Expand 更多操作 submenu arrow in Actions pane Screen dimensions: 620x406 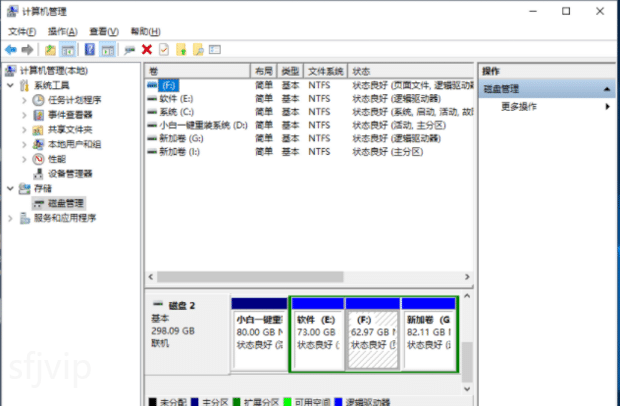(x=606, y=106)
